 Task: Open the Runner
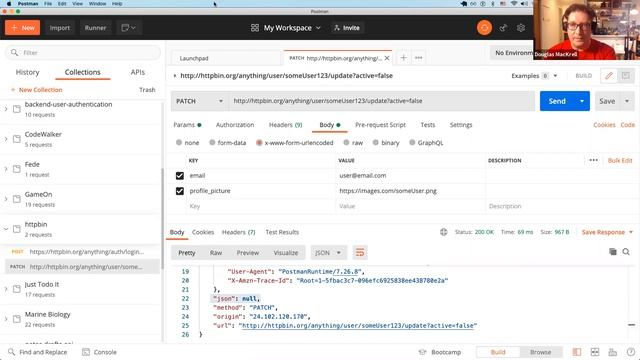[95, 28]
